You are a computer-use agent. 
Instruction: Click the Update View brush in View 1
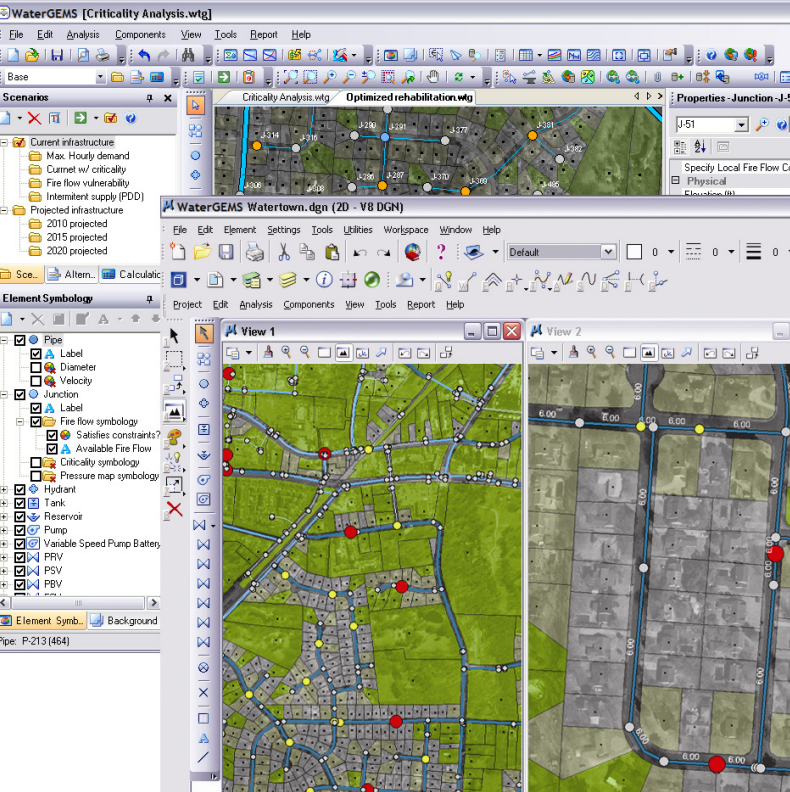(x=268, y=352)
